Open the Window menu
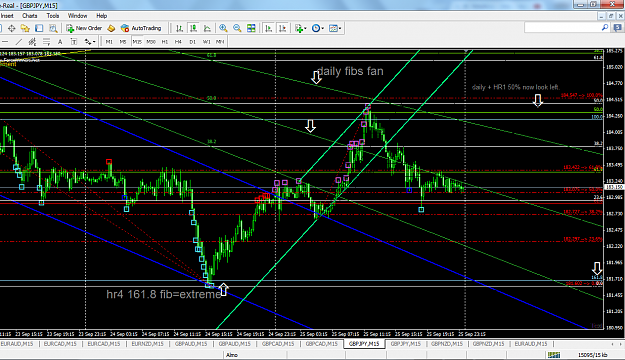The width and height of the screenshot is (625, 360). point(77,16)
